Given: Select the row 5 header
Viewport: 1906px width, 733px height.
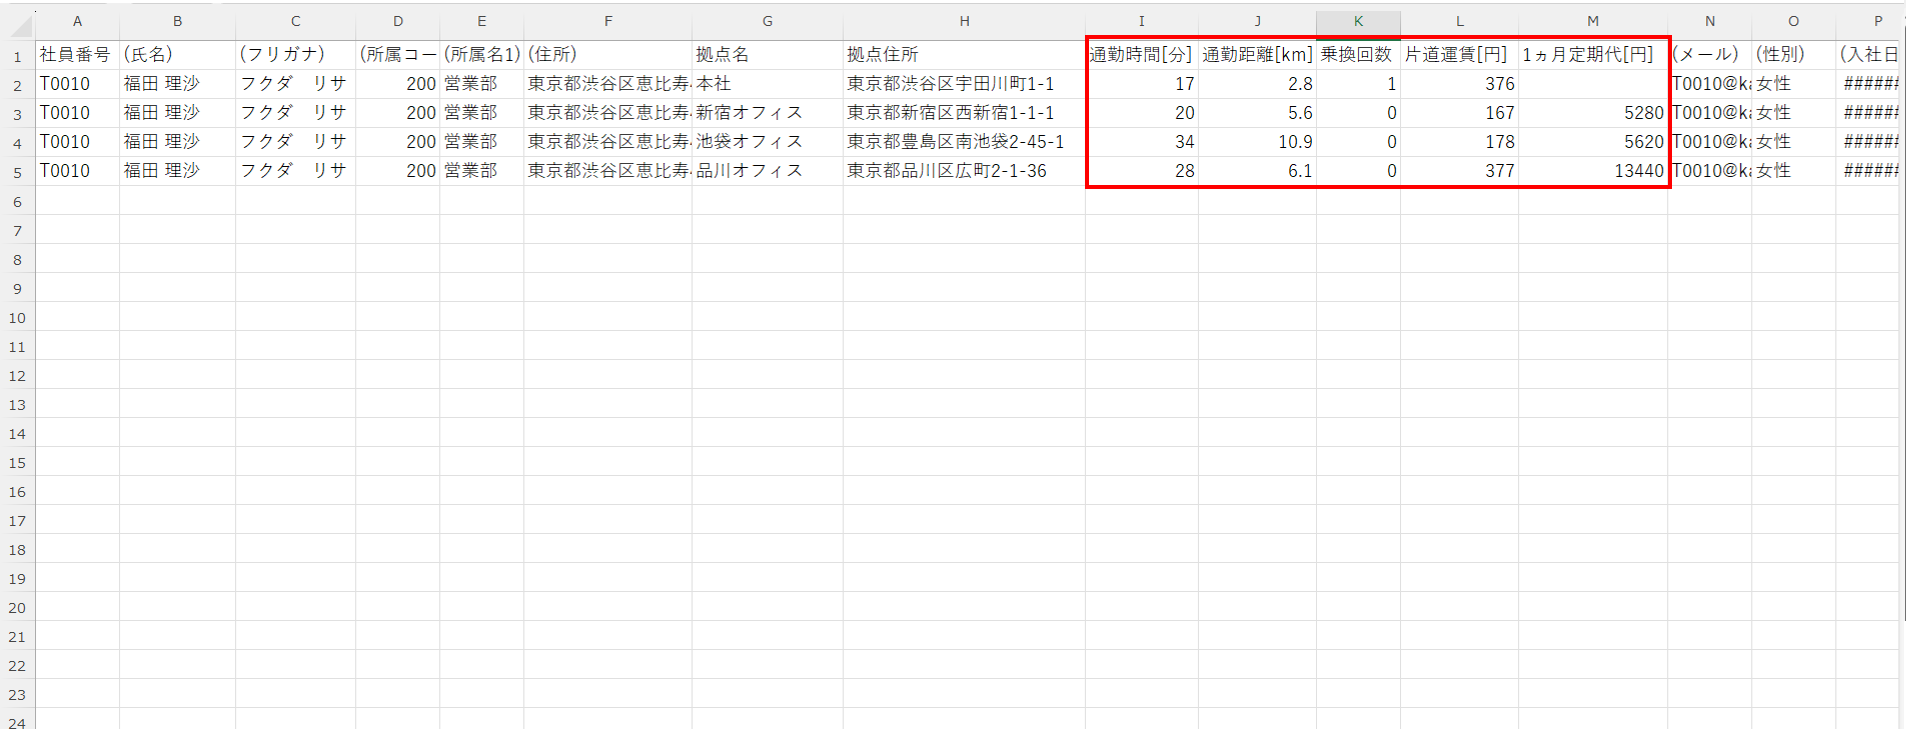Looking at the screenshot, I should [x=17, y=172].
